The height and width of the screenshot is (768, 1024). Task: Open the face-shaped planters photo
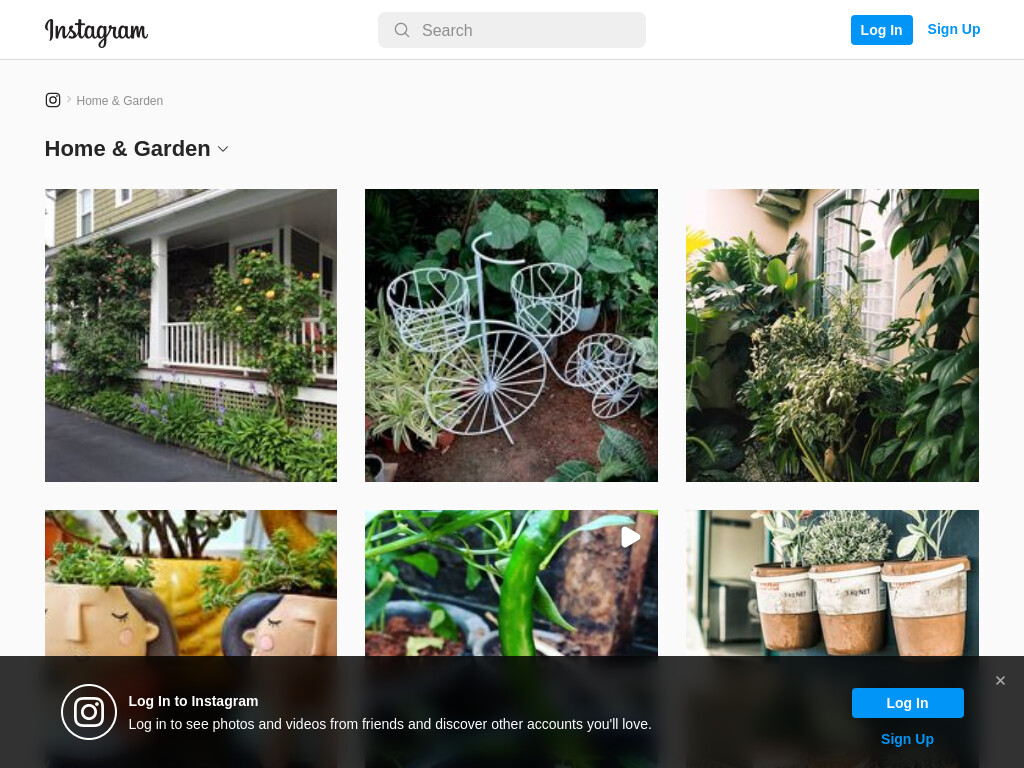191,583
